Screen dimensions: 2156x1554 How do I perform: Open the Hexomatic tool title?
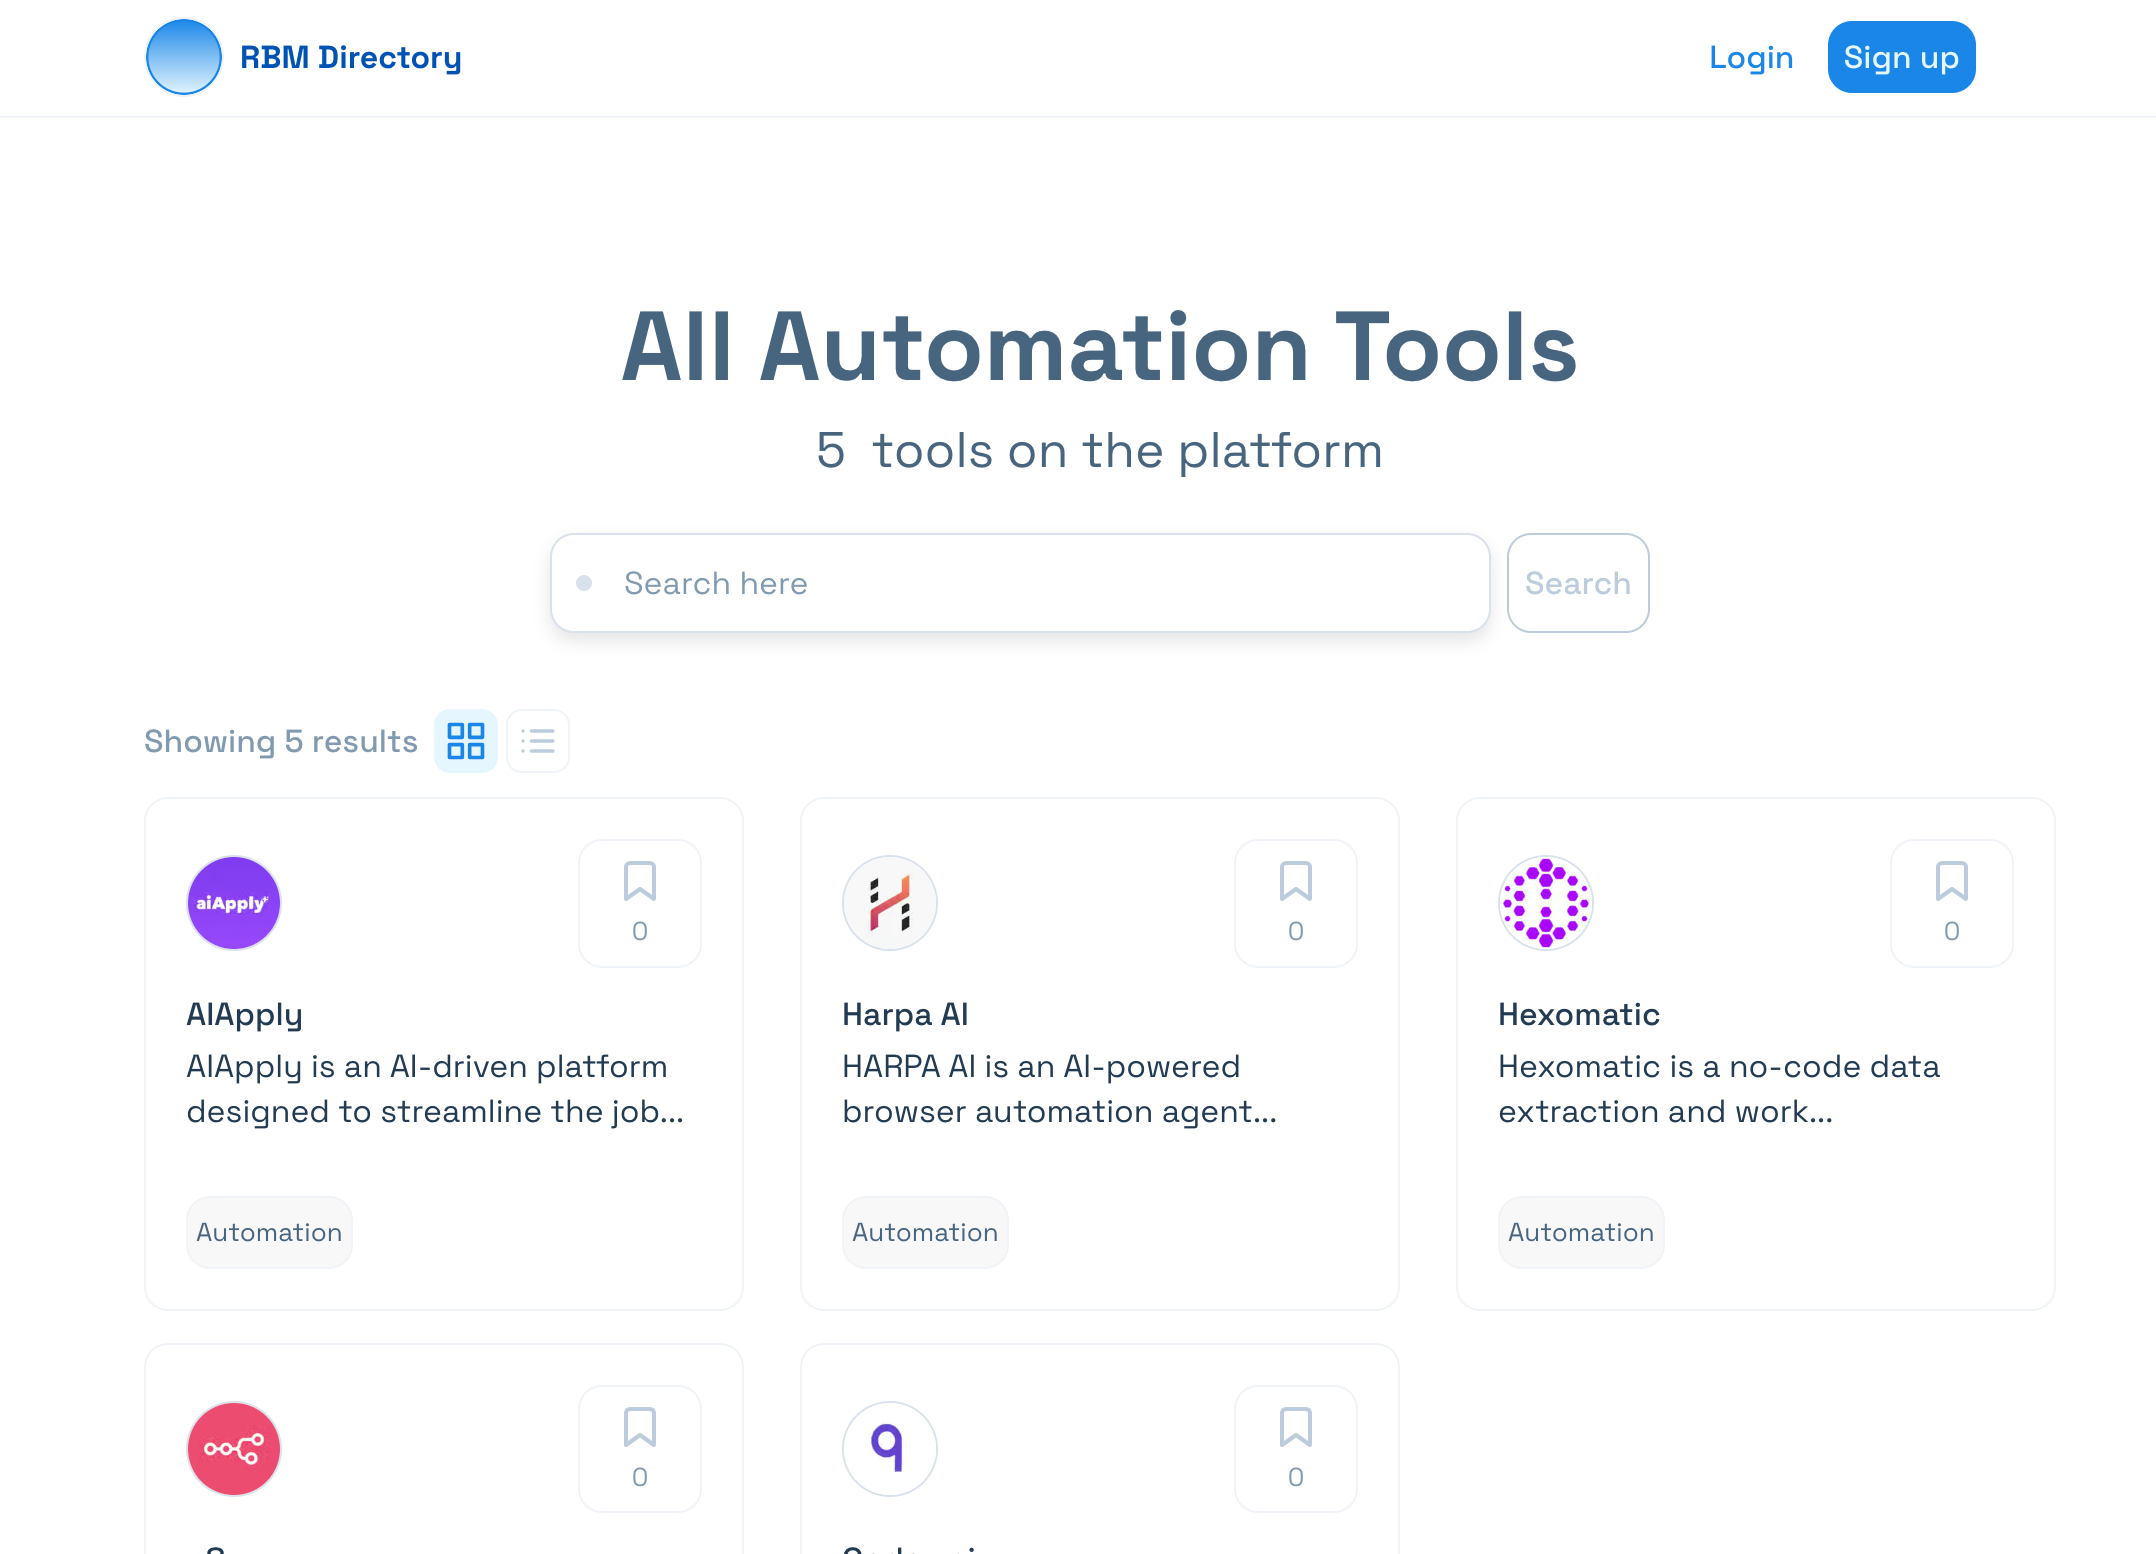tap(1579, 1014)
